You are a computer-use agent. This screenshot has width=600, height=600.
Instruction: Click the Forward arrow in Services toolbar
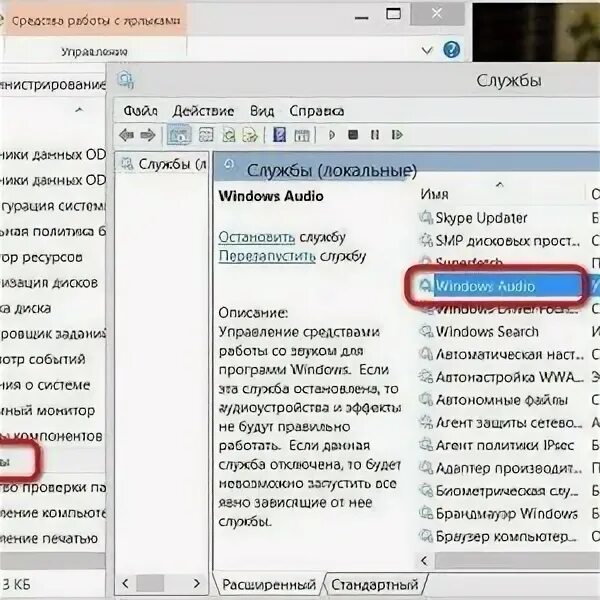[148, 135]
